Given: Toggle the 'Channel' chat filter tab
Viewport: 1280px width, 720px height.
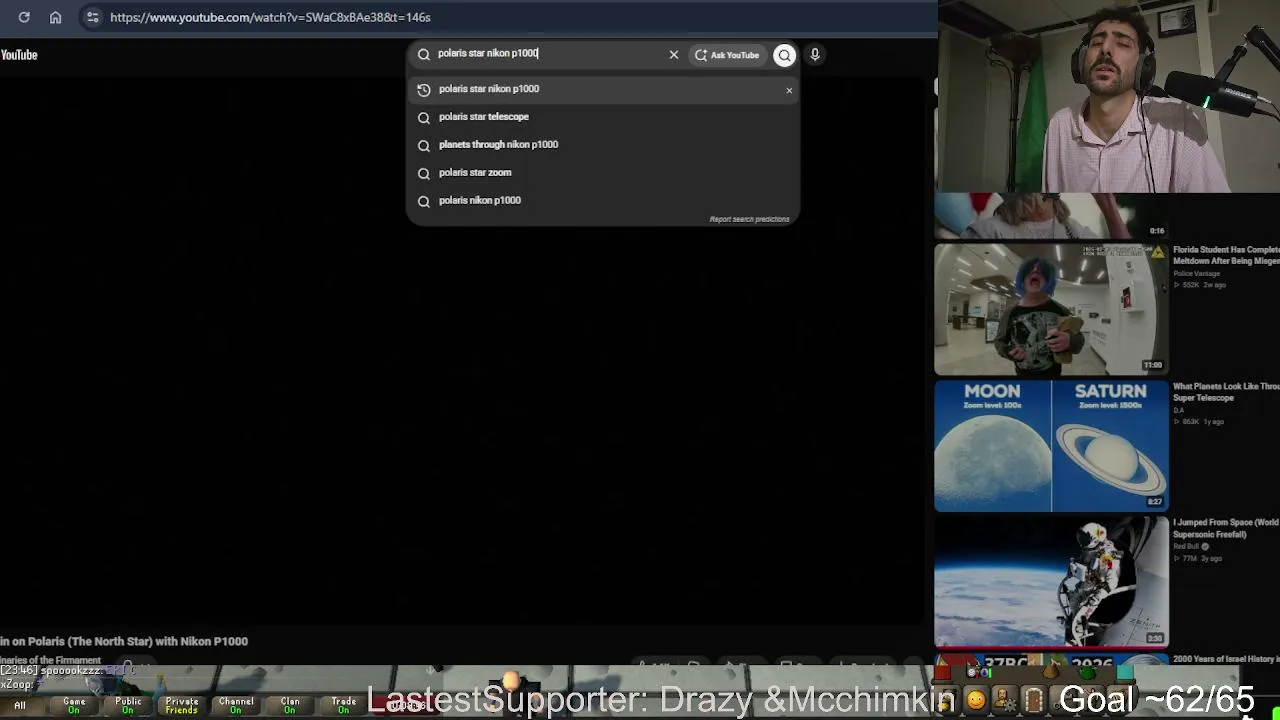Looking at the screenshot, I should [236, 705].
